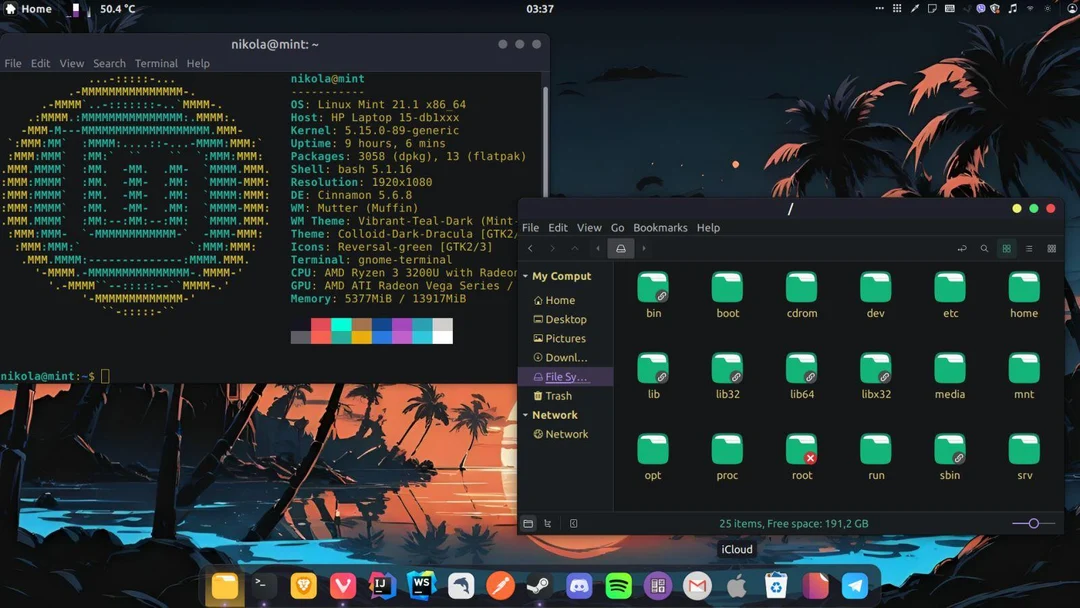The height and width of the screenshot is (608, 1080).
Task: Open the Bookmarks menu in Nemo
Action: coord(660,227)
